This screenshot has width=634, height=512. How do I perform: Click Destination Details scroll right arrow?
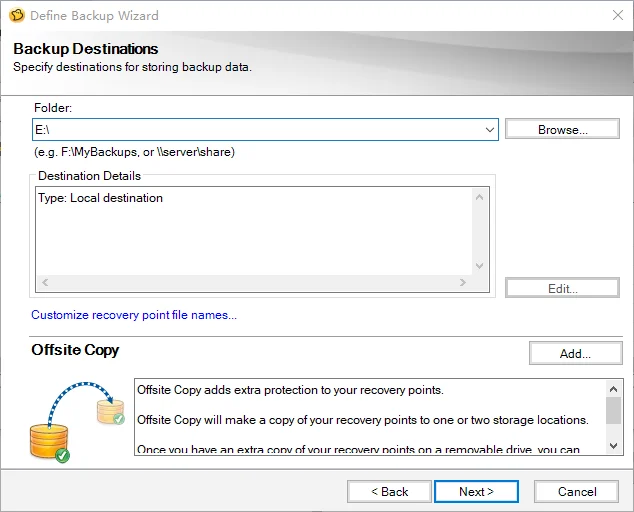pos(463,282)
